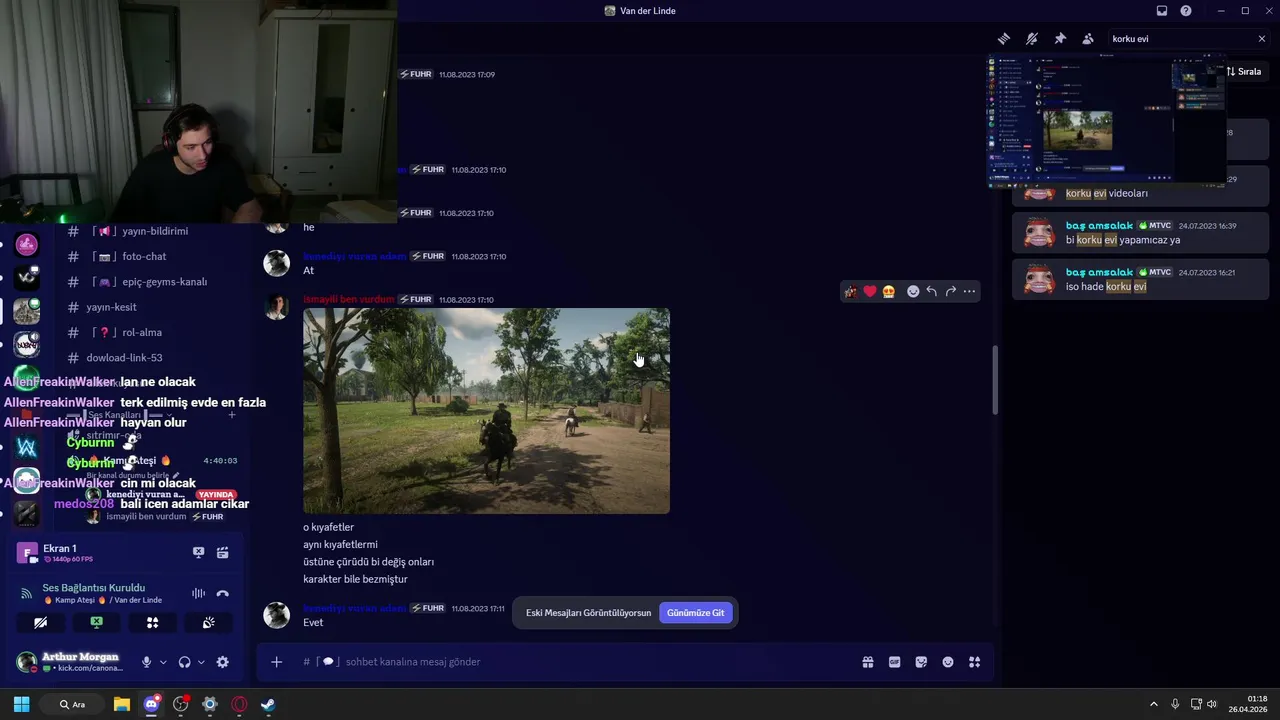This screenshot has height=720, width=1280.
Task: Open the apps launcher in message bar
Action: click(974, 662)
